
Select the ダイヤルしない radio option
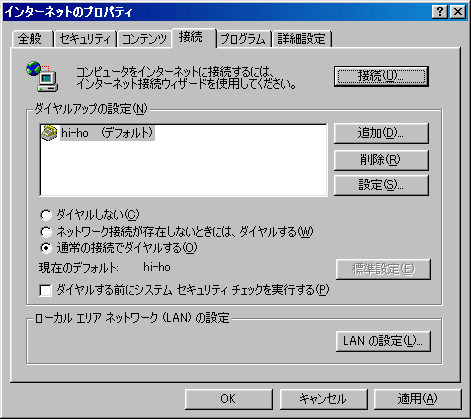[x=46, y=215]
